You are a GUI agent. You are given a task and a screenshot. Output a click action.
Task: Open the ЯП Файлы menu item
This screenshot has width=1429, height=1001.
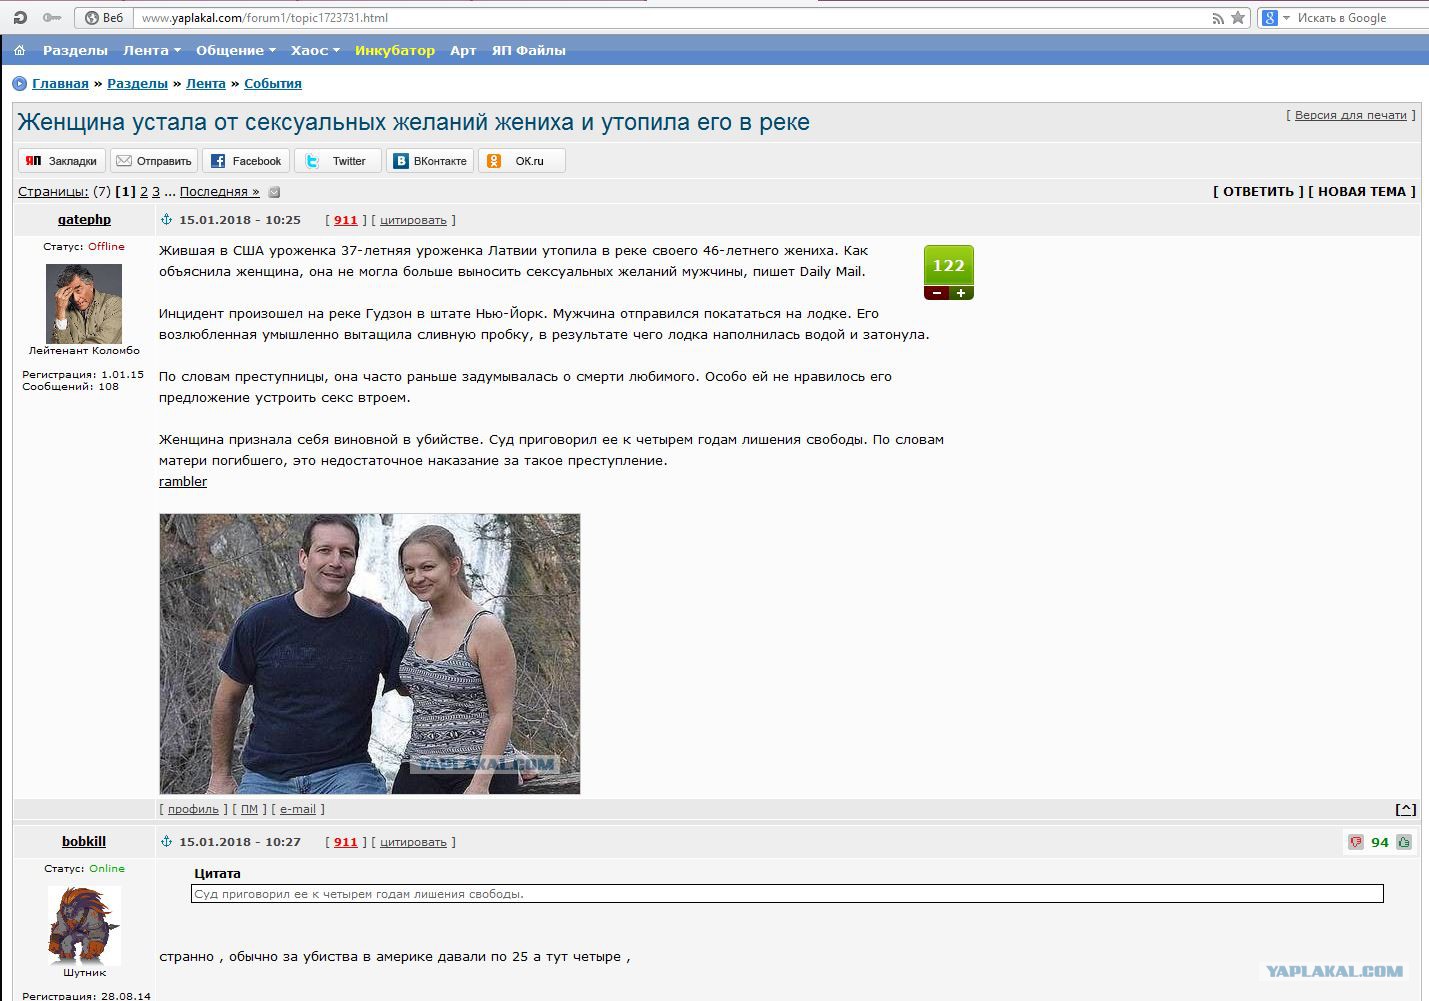tap(528, 50)
